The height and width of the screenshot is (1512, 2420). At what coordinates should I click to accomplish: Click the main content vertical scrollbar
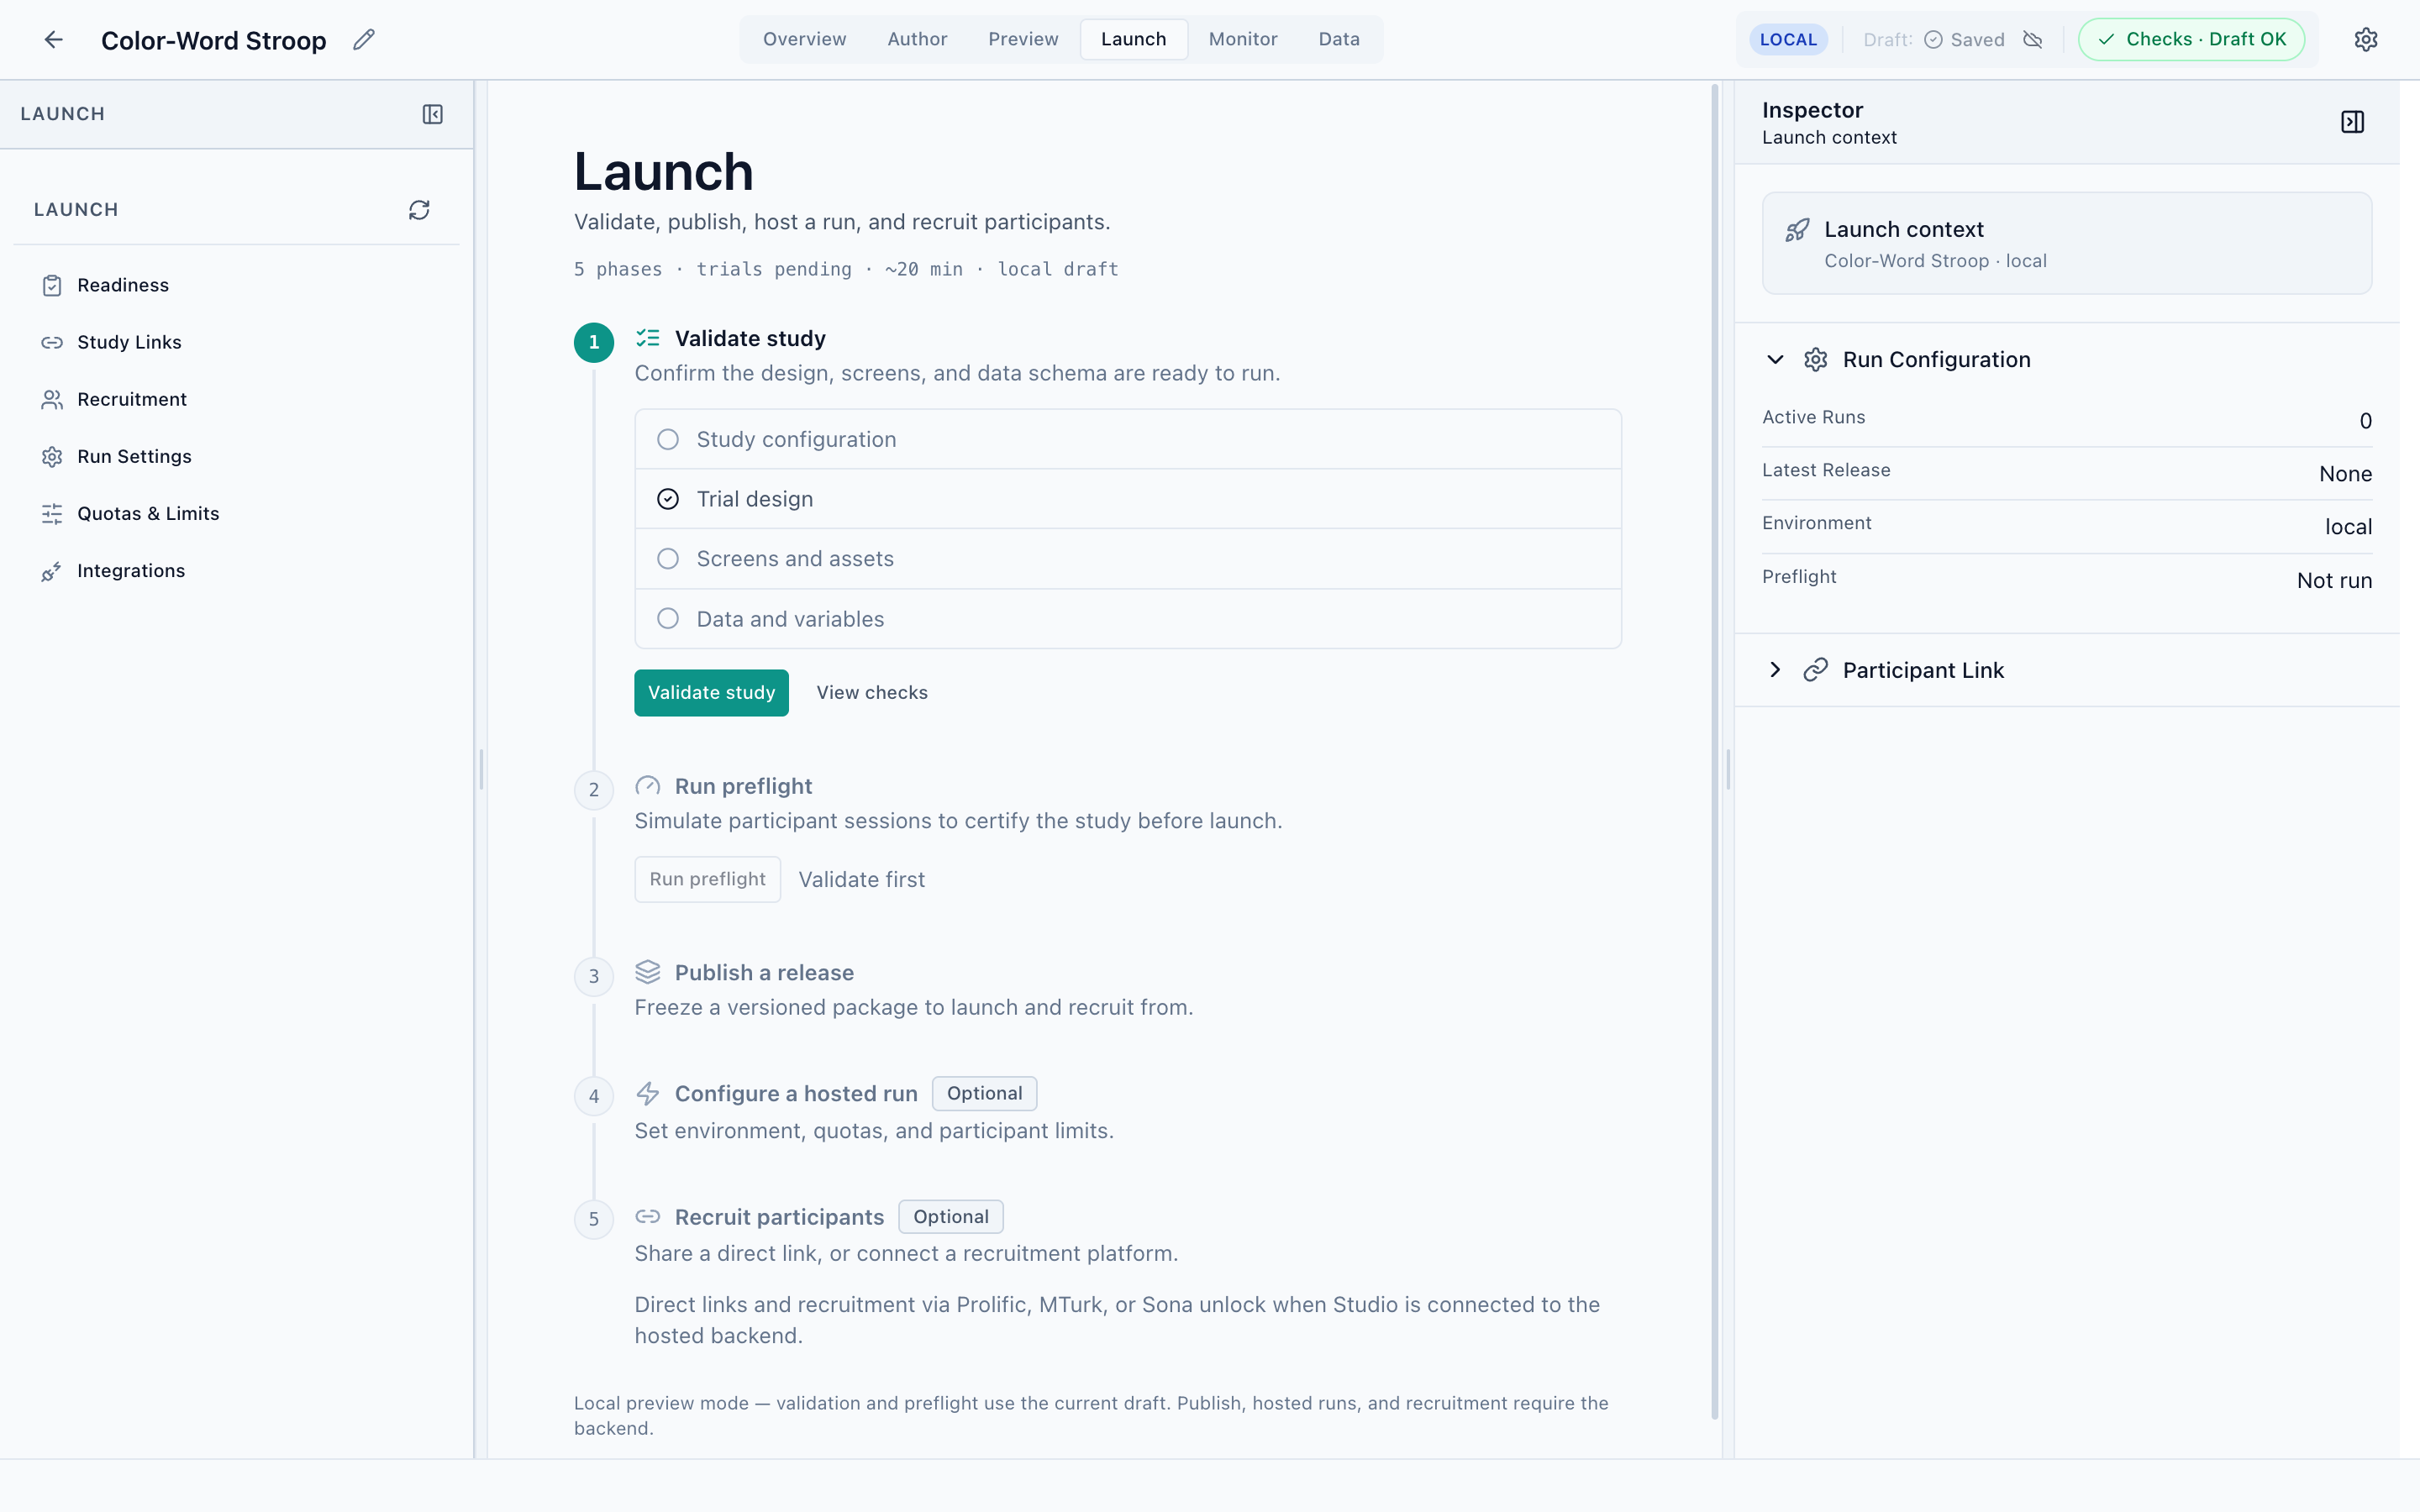pyautogui.click(x=1714, y=750)
